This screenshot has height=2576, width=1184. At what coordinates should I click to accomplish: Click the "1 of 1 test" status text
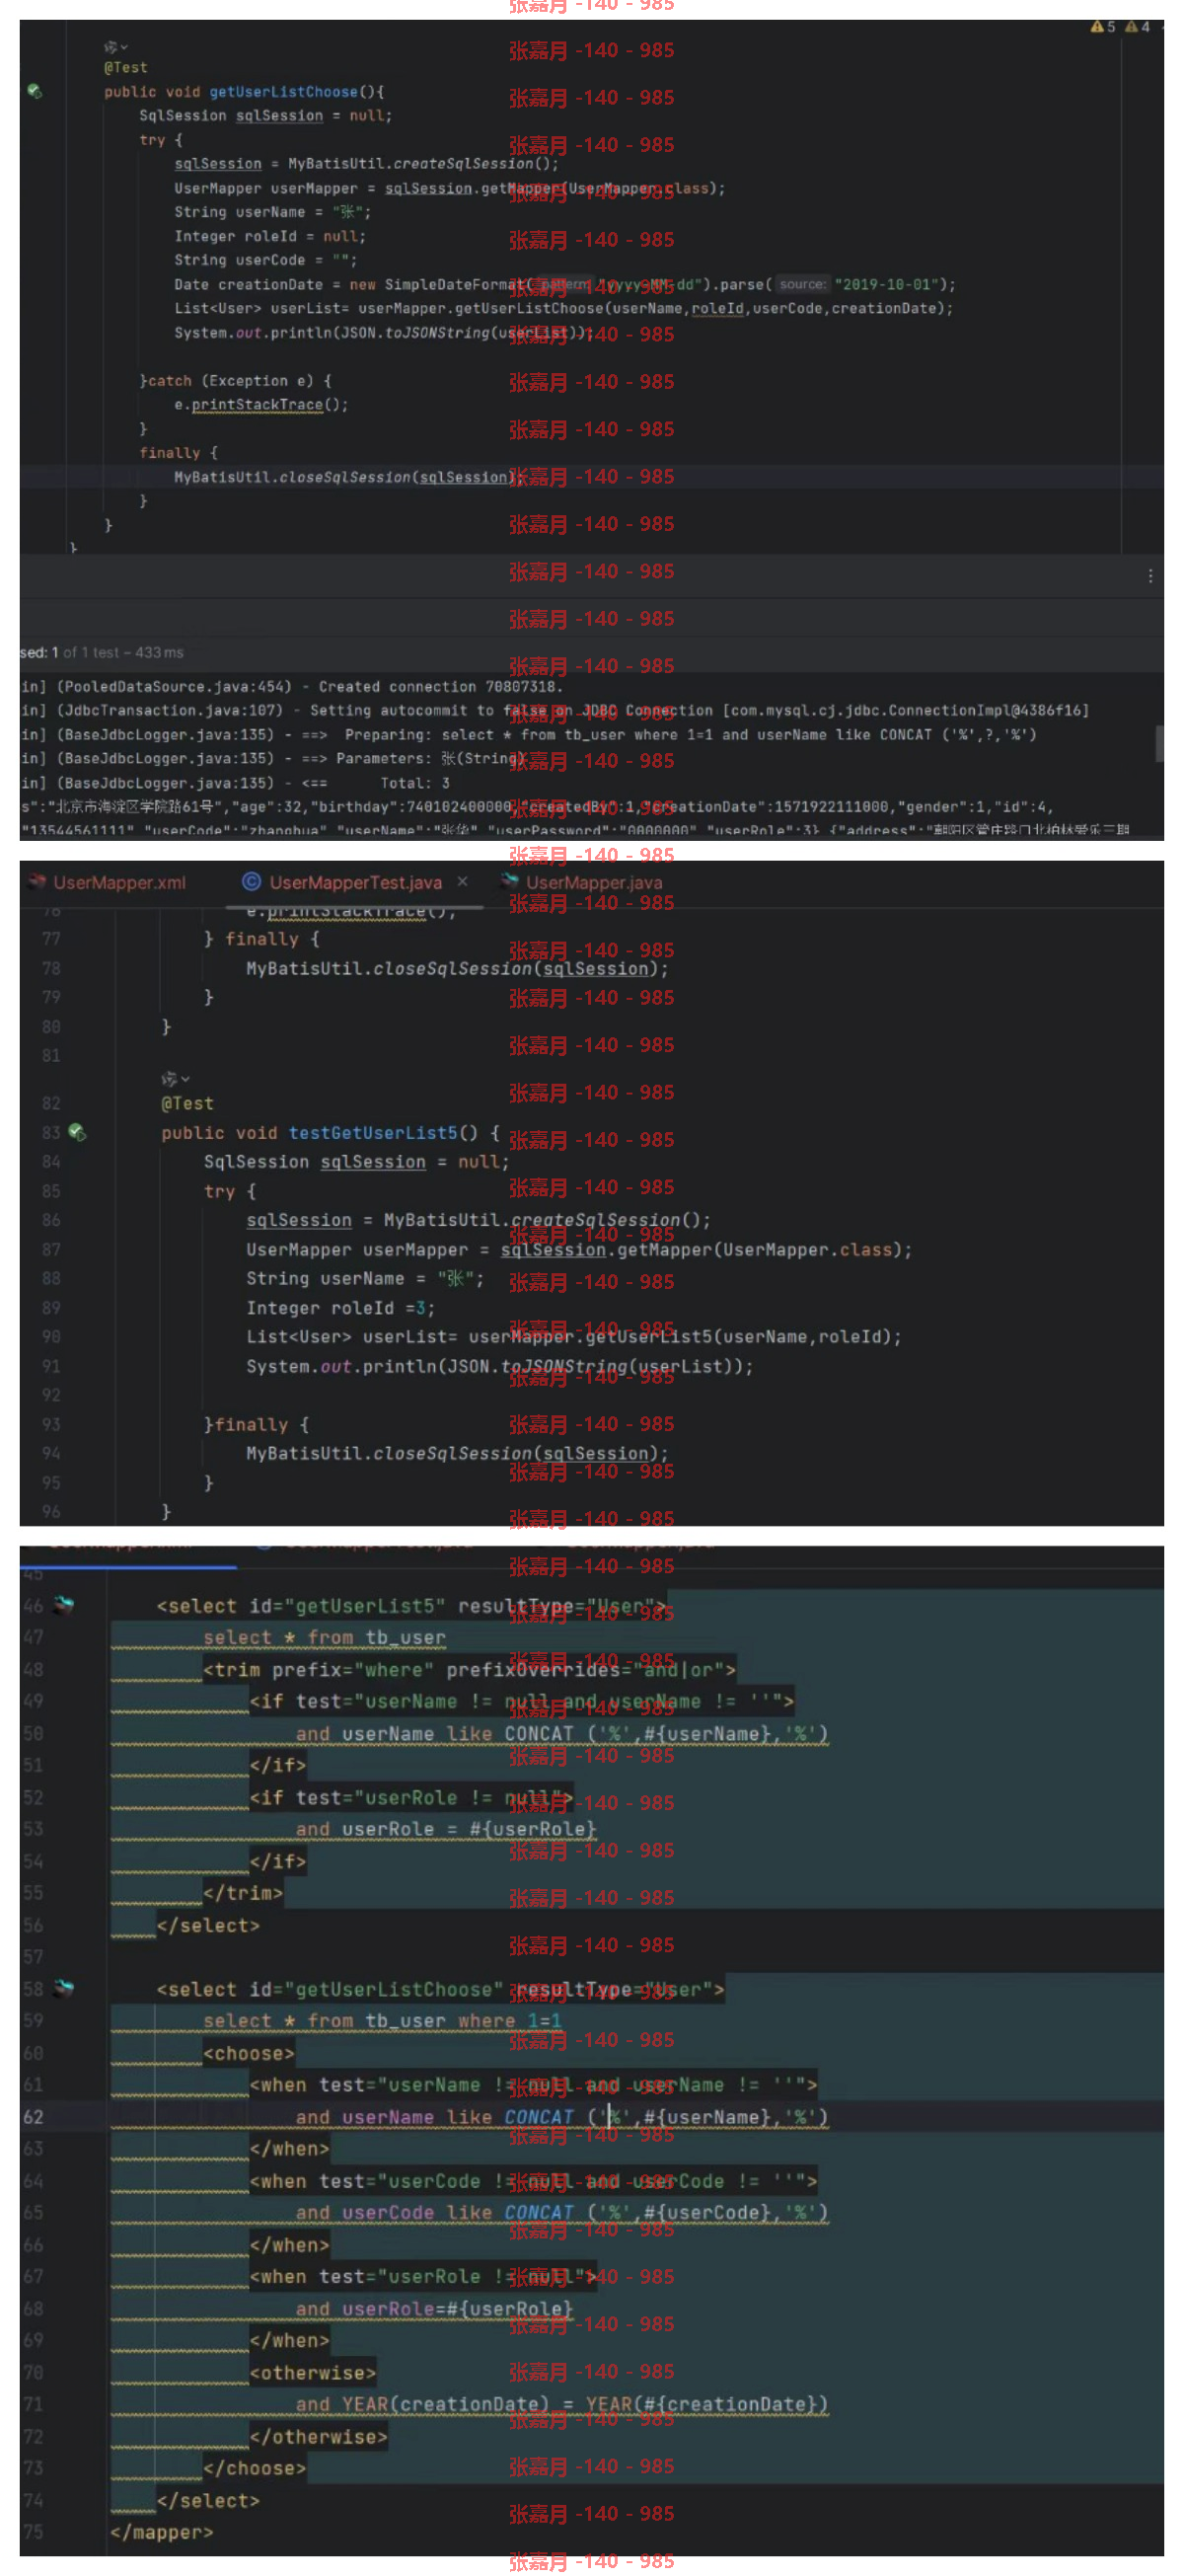pyautogui.click(x=86, y=652)
